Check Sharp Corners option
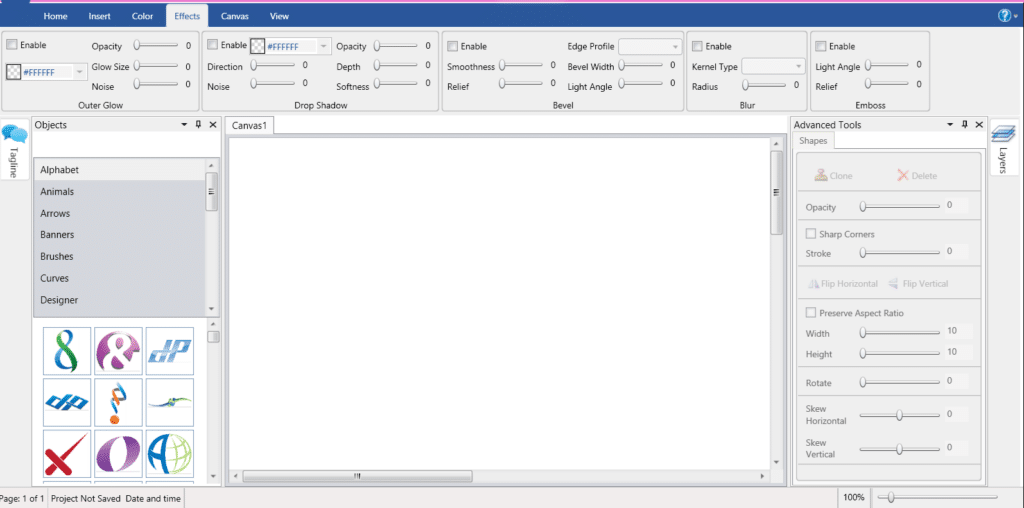Screen dimensions: 1024x508 point(811,234)
